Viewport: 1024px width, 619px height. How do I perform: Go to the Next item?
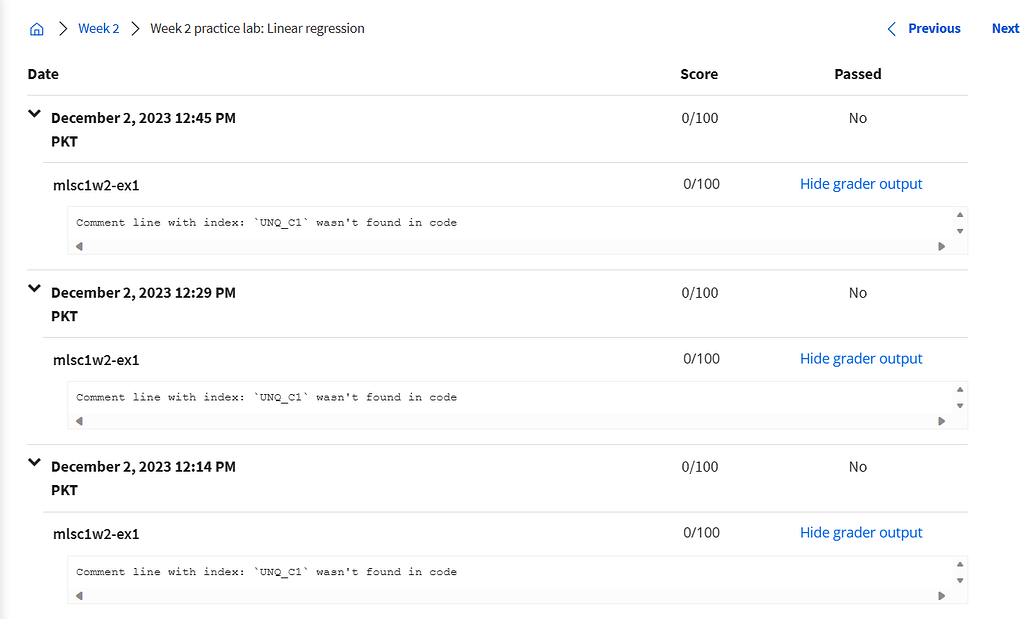[1005, 29]
